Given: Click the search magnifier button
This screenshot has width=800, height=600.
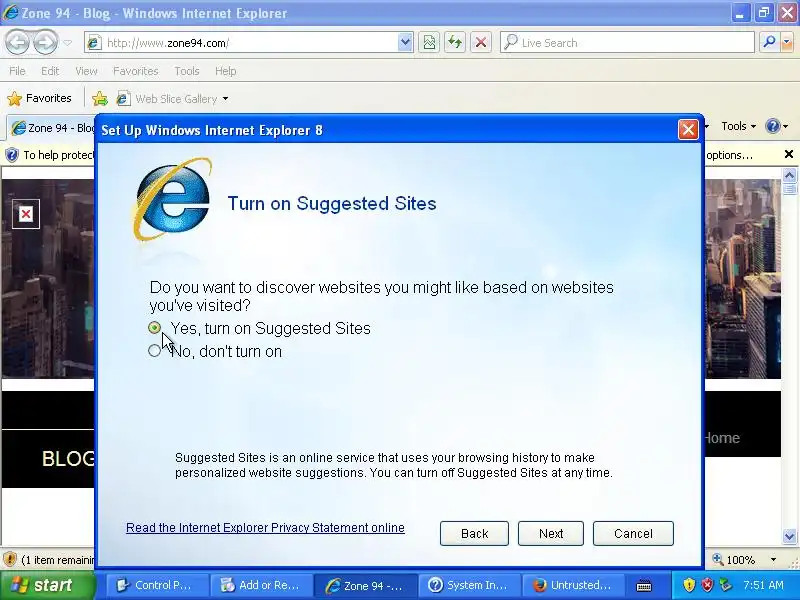Looking at the screenshot, I should pos(769,43).
